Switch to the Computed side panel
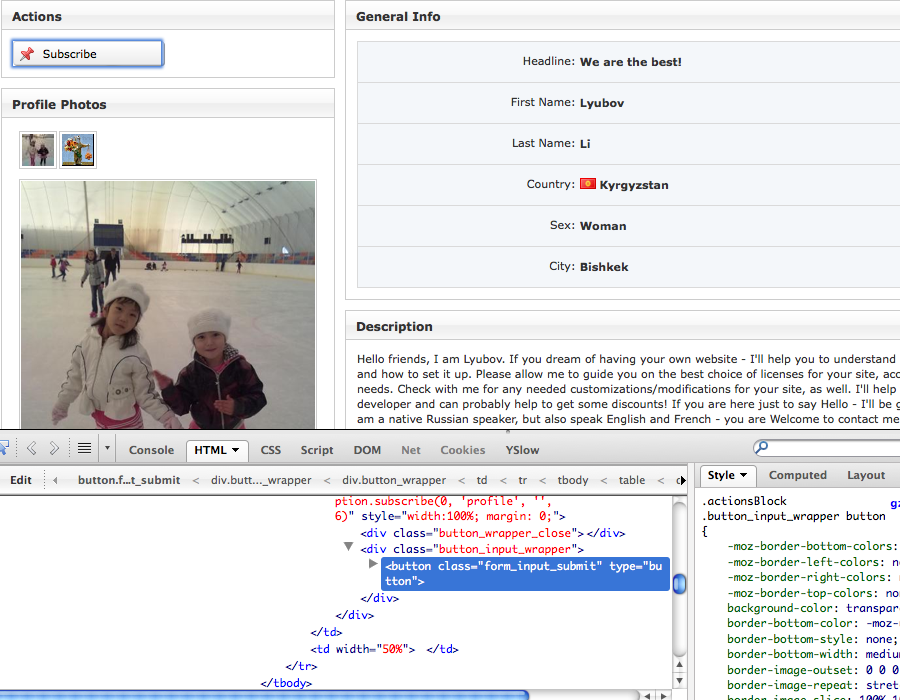 797,476
